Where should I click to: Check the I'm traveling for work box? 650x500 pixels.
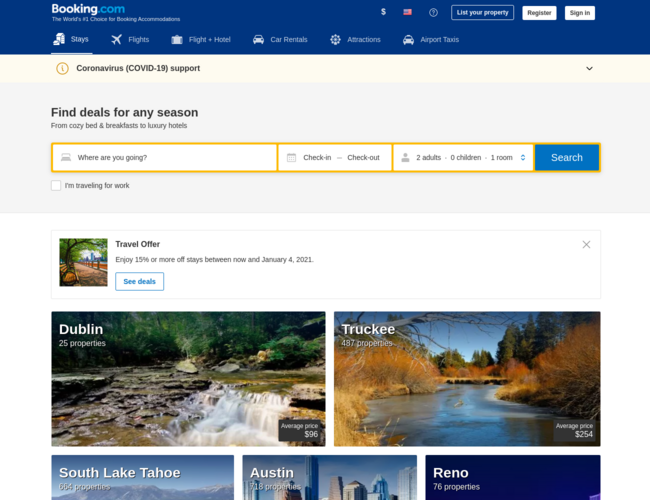(56, 185)
